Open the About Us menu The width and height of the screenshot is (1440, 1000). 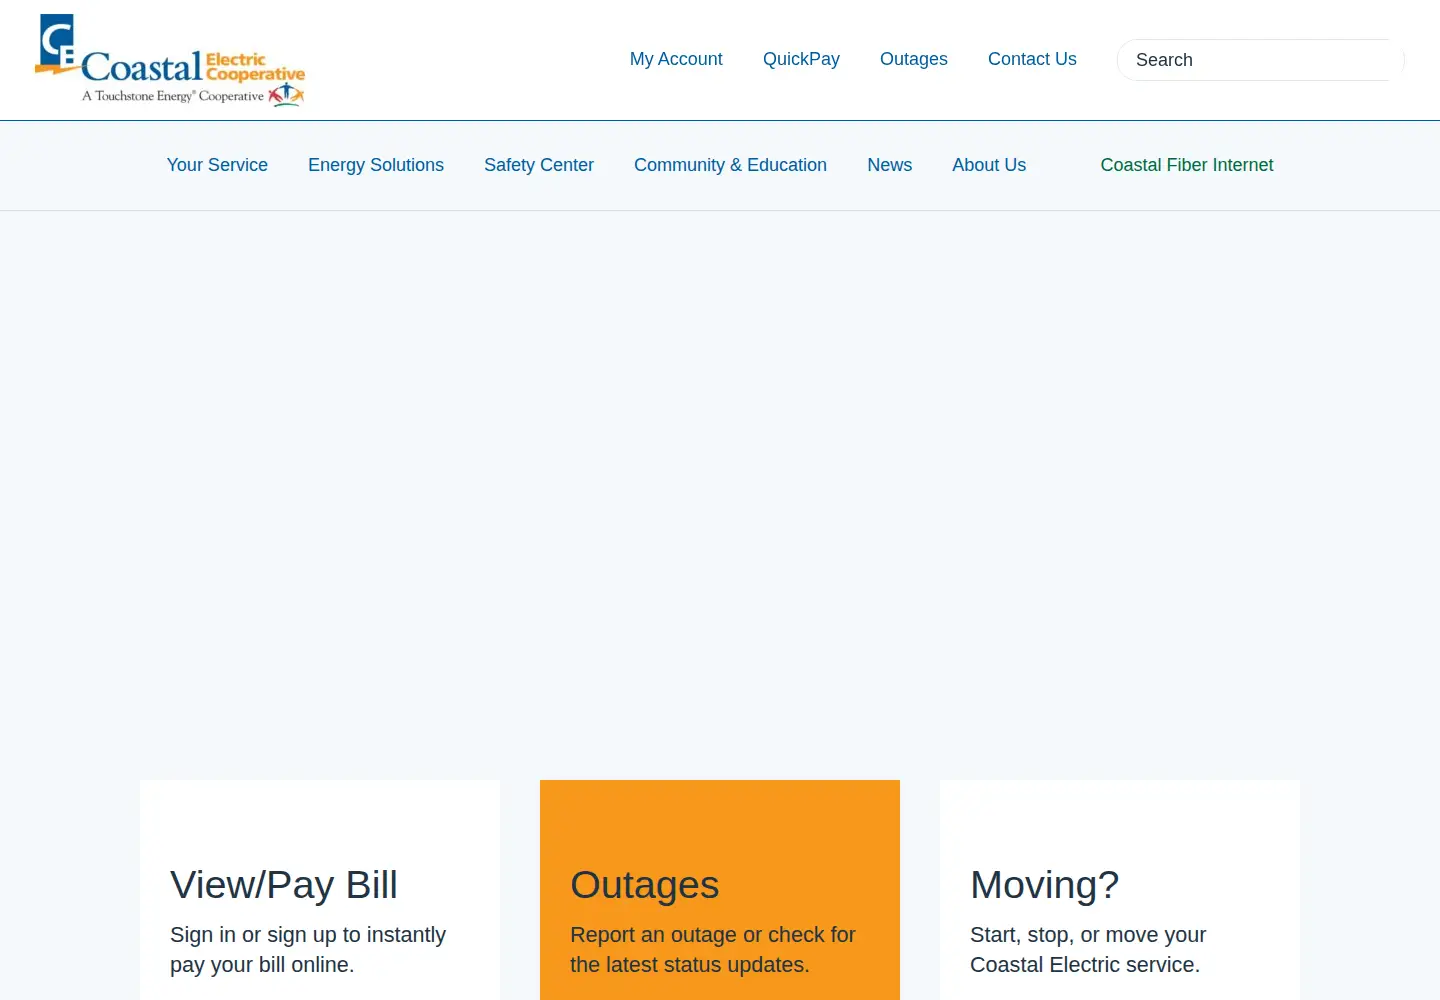(x=989, y=165)
